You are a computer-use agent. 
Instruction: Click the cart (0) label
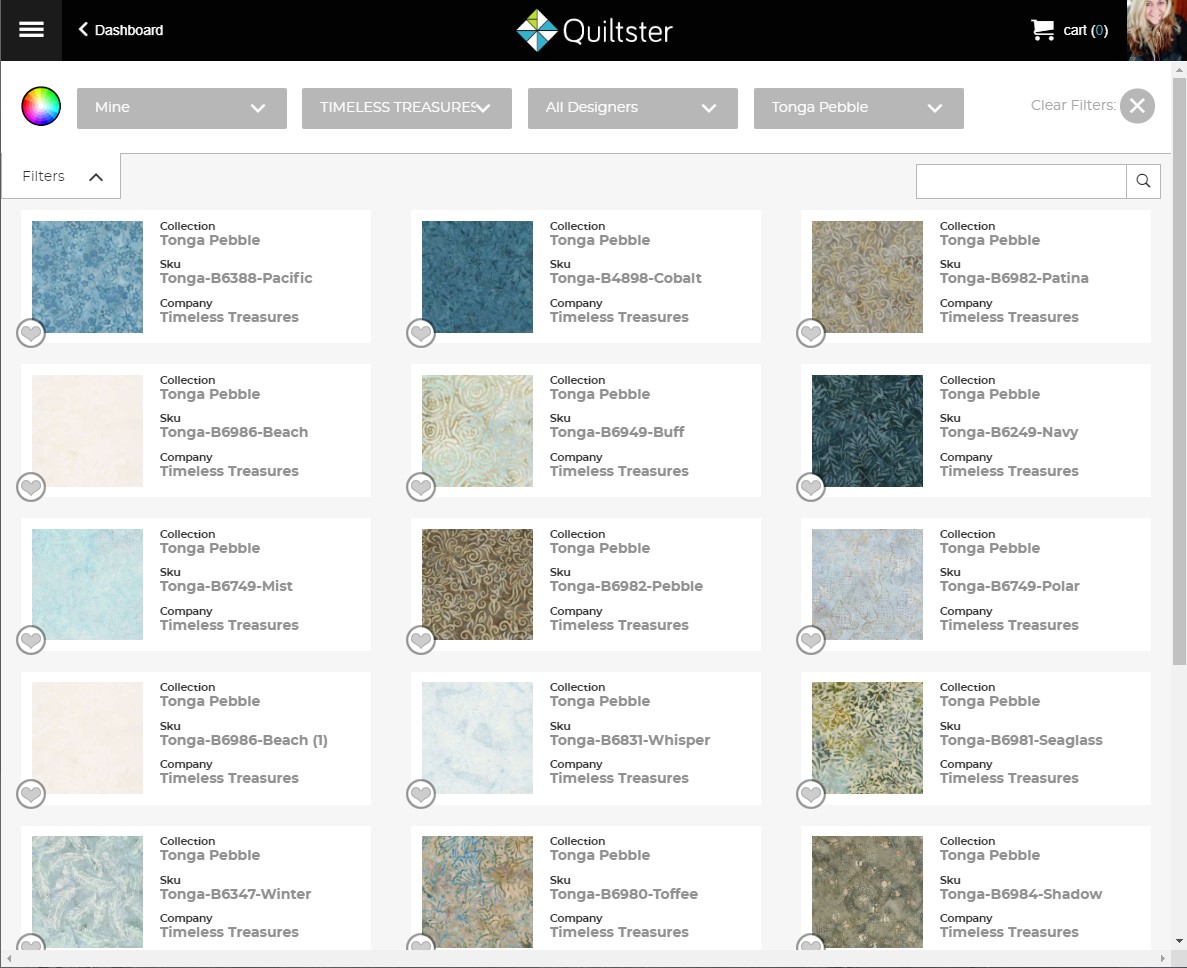pyautogui.click(x=1086, y=30)
